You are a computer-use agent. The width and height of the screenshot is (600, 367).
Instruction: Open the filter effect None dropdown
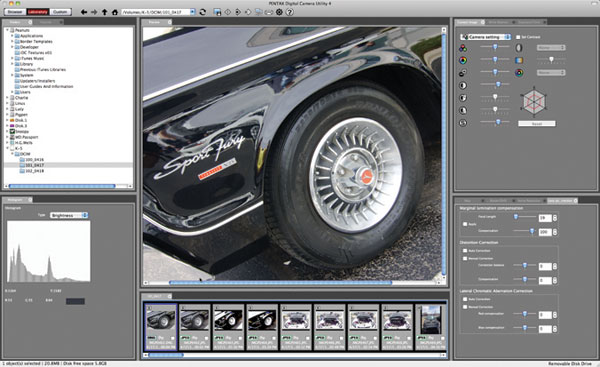tap(551, 48)
